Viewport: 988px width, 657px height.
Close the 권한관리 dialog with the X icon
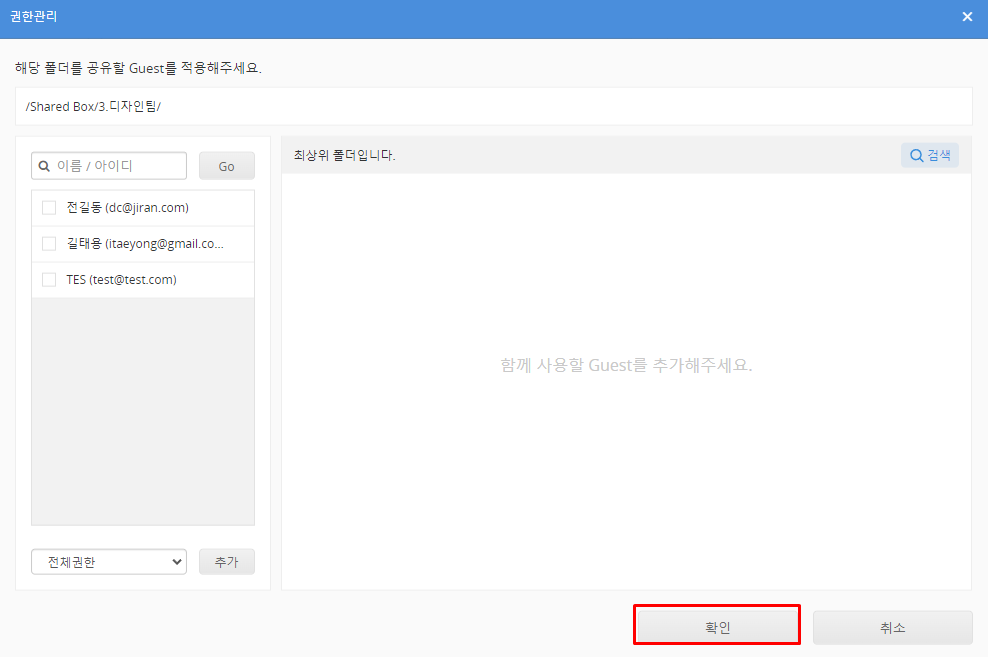coord(966,17)
